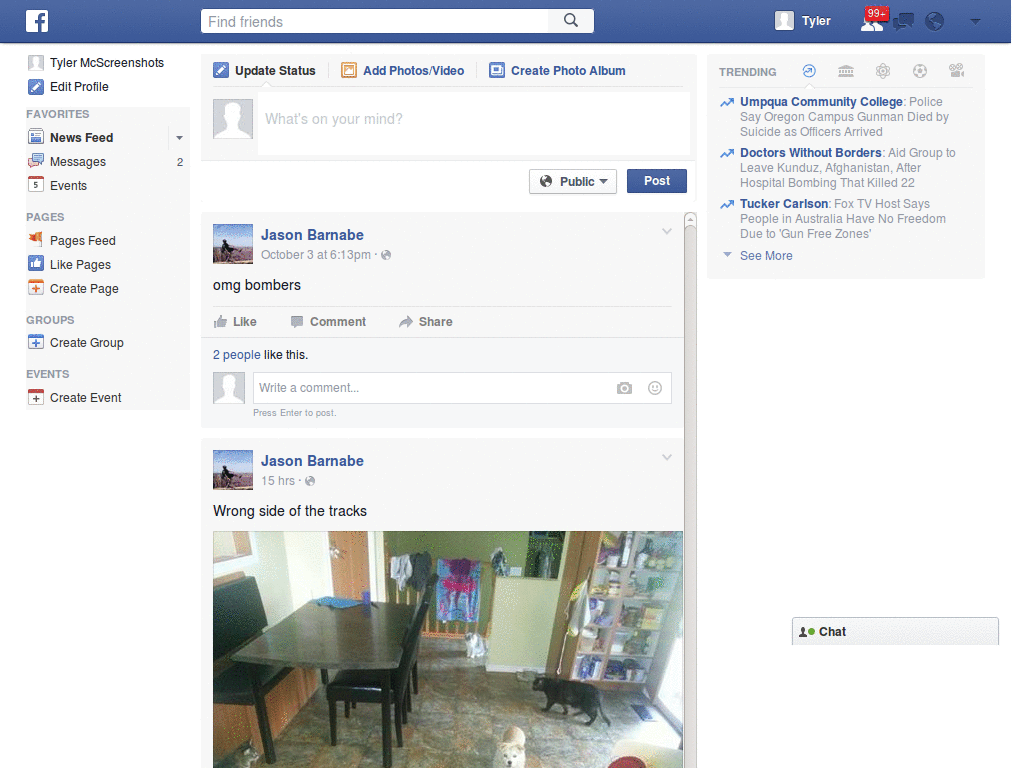This screenshot has height=768, width=1024.
Task: Click the Facebook logo icon
Action: click(x=37, y=21)
